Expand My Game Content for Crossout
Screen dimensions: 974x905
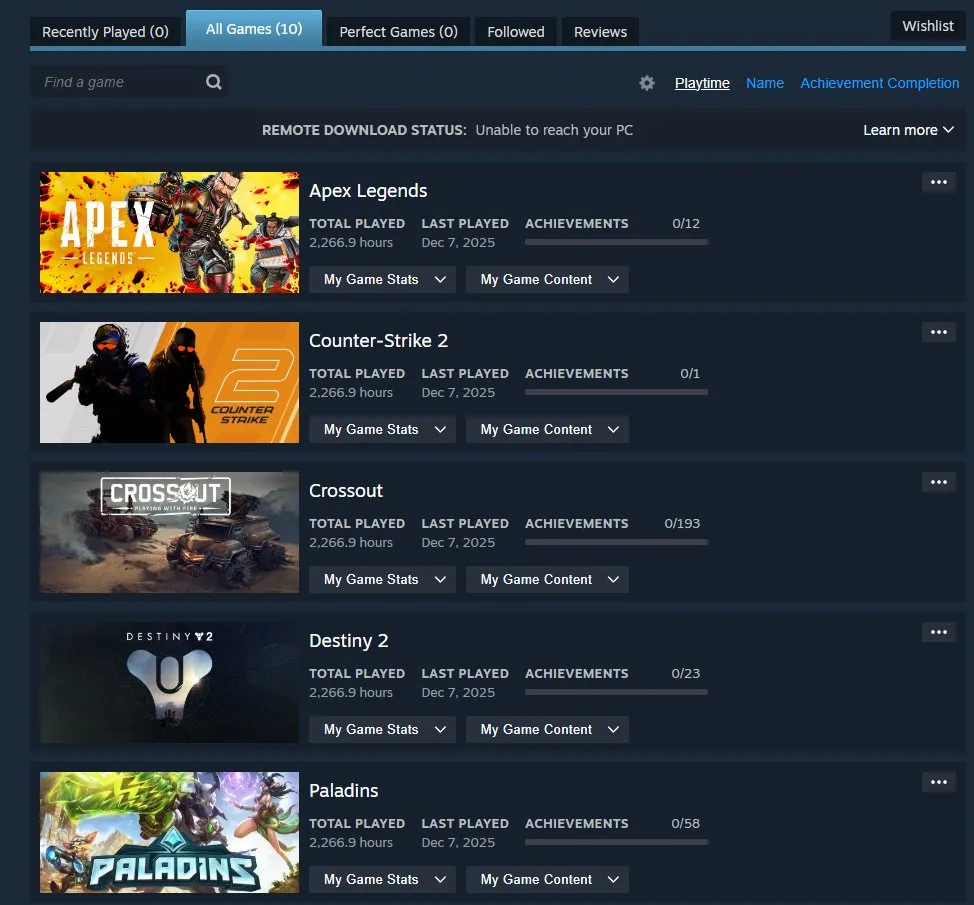[x=547, y=580]
